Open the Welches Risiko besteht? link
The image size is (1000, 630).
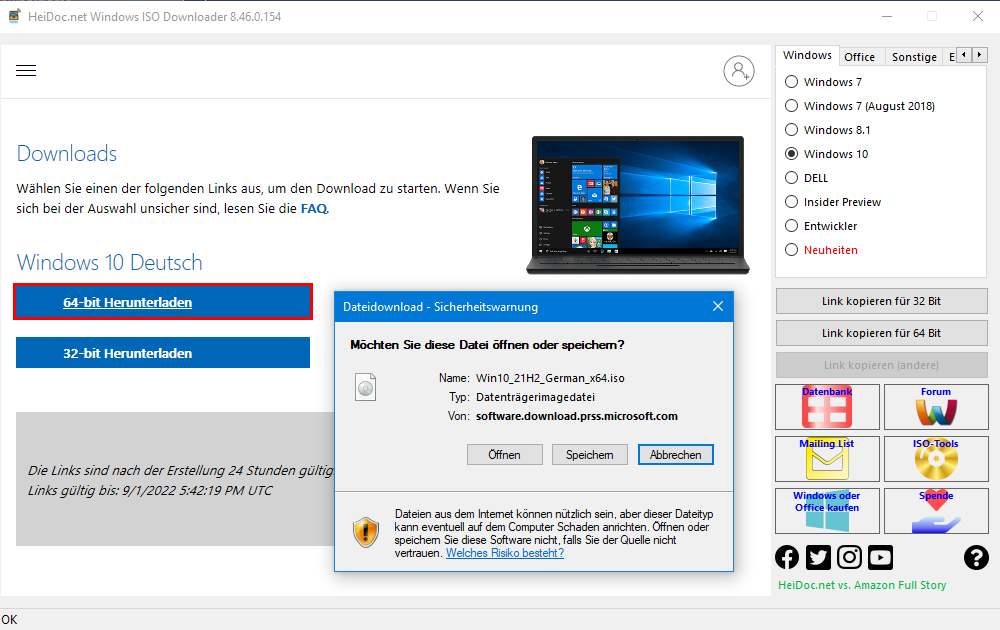click(x=504, y=553)
